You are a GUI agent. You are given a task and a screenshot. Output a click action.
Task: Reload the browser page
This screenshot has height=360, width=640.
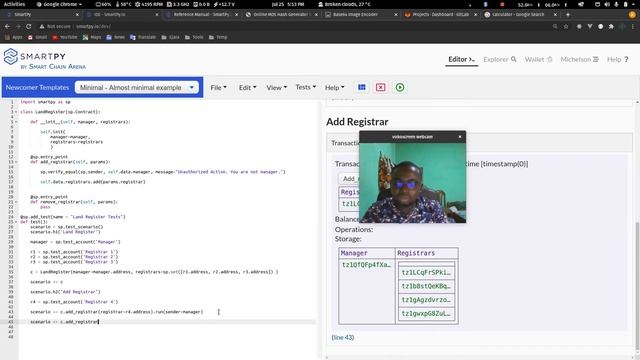click(x=29, y=26)
